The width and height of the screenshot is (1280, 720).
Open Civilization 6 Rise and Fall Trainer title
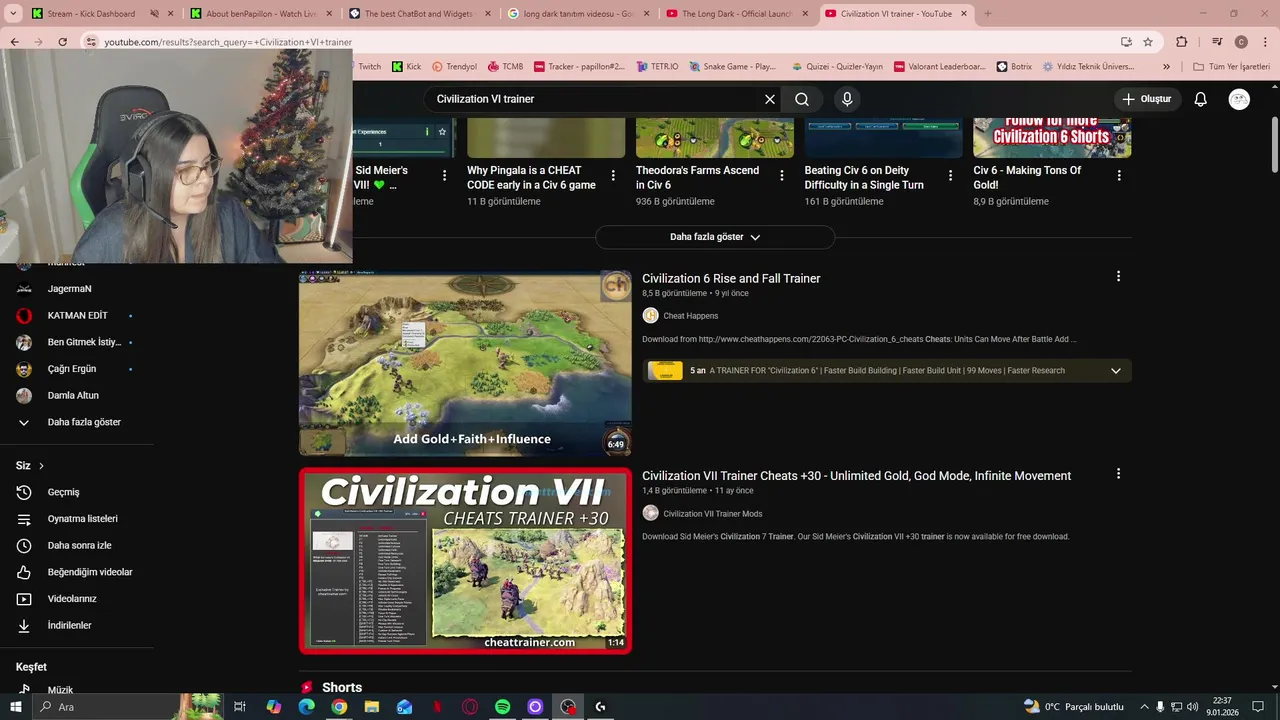click(731, 279)
